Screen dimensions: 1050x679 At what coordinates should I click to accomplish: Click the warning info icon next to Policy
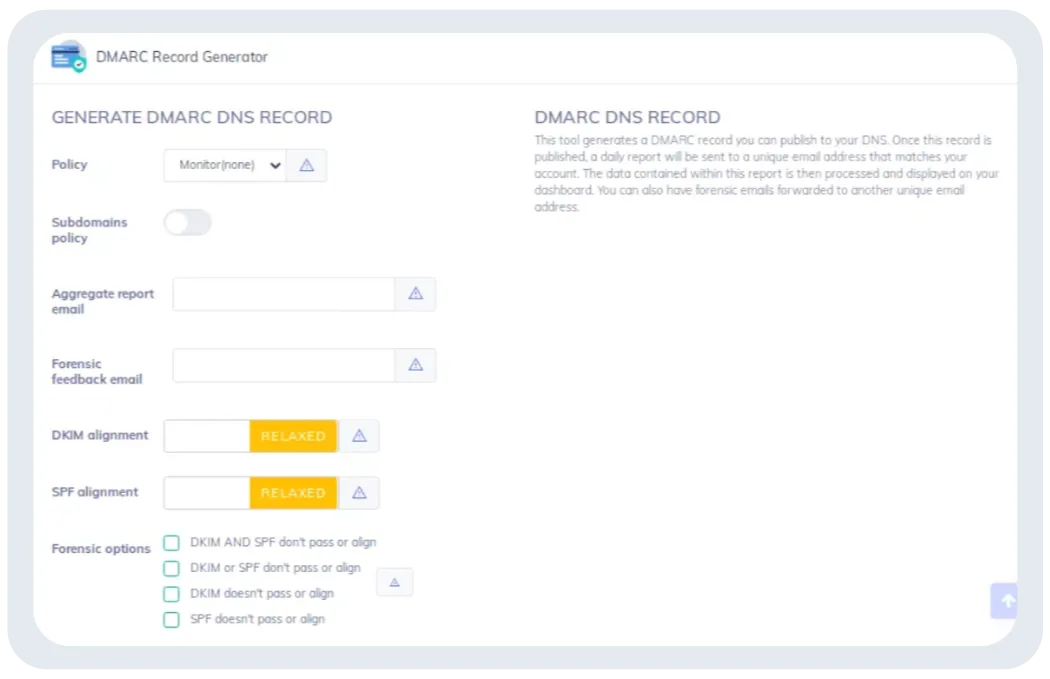coord(306,165)
